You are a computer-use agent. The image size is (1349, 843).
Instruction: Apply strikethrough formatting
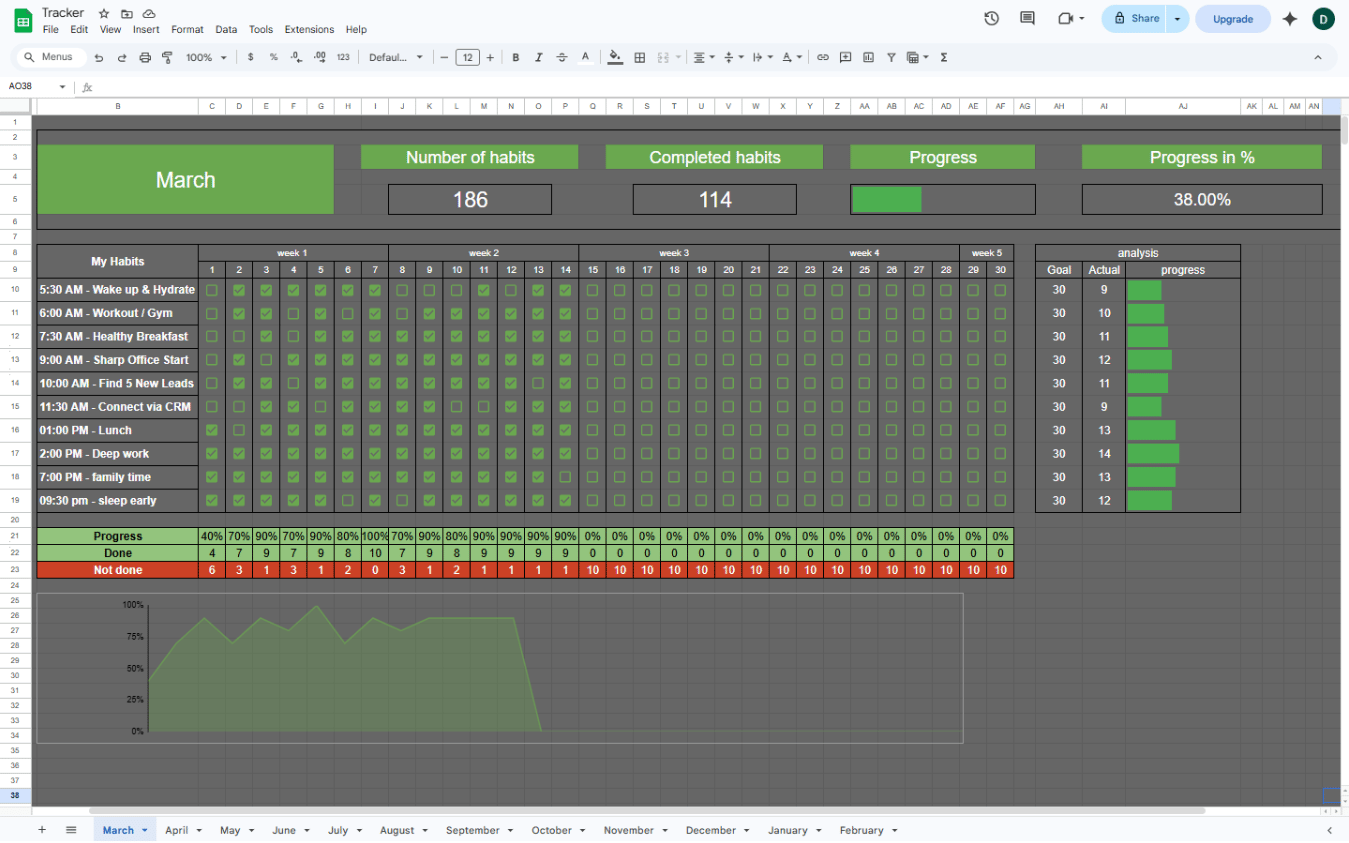pyautogui.click(x=562, y=58)
